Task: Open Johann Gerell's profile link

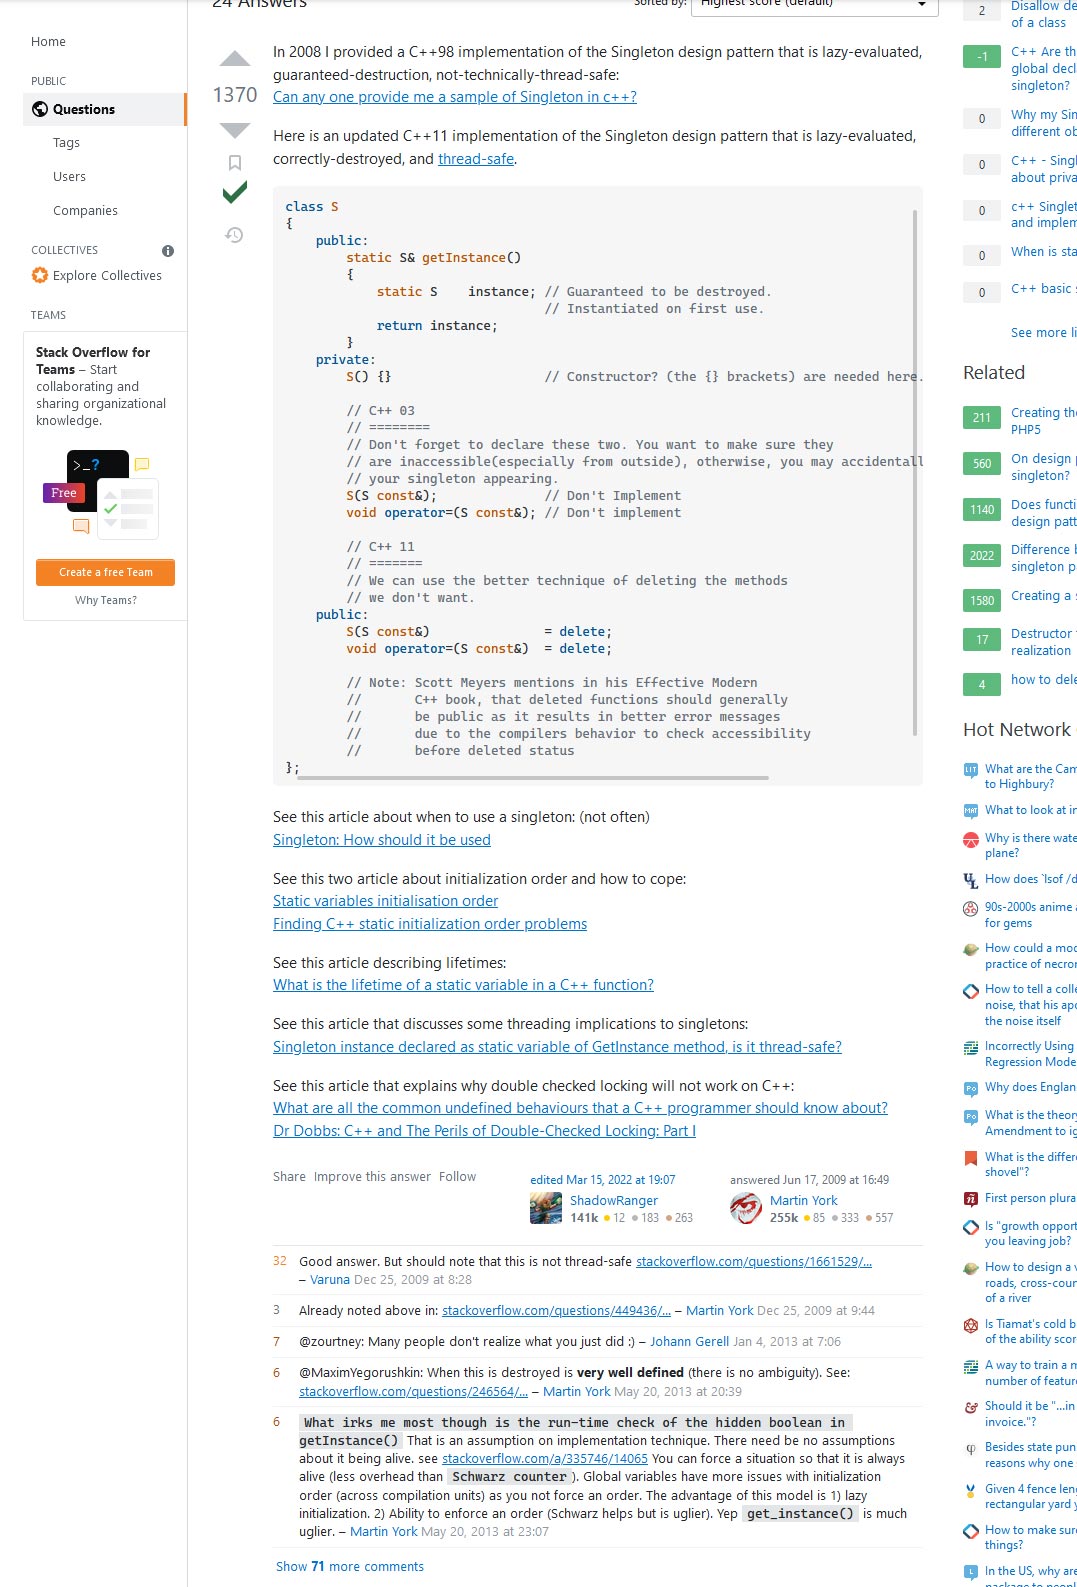Action: point(690,1342)
